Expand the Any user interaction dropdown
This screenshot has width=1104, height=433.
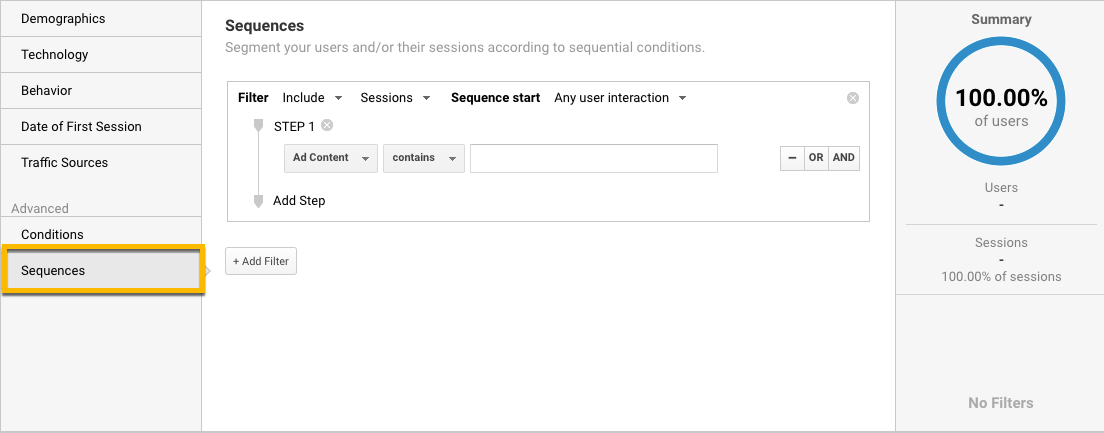620,98
